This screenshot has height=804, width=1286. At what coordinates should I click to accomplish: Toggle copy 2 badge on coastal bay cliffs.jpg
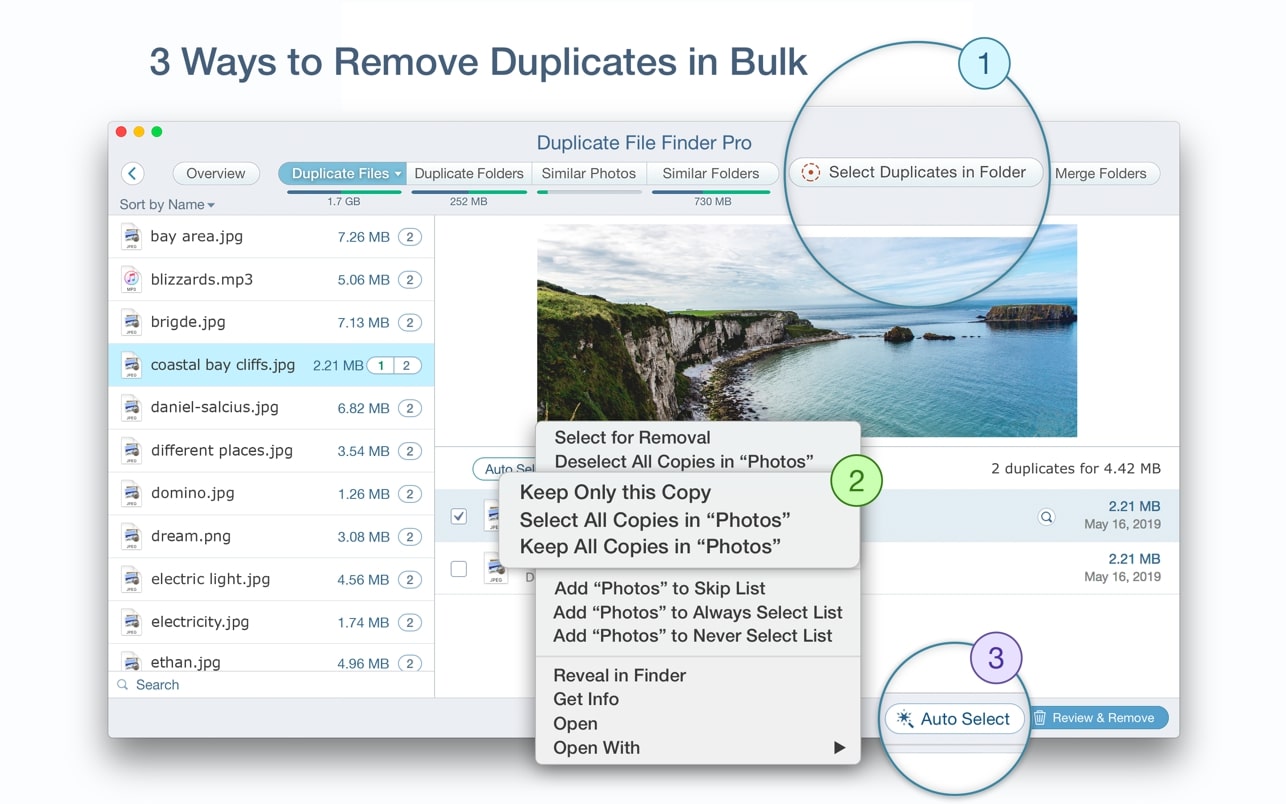[x=407, y=366]
